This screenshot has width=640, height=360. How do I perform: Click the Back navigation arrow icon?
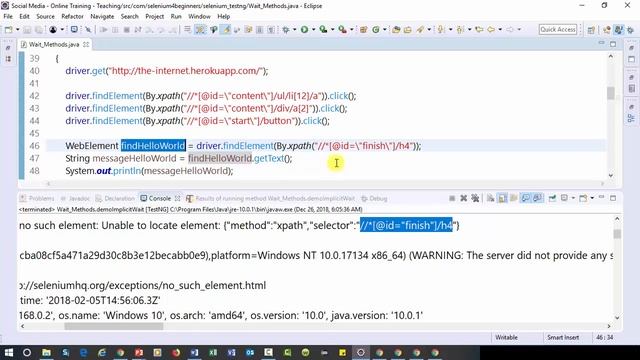pos(491,29)
